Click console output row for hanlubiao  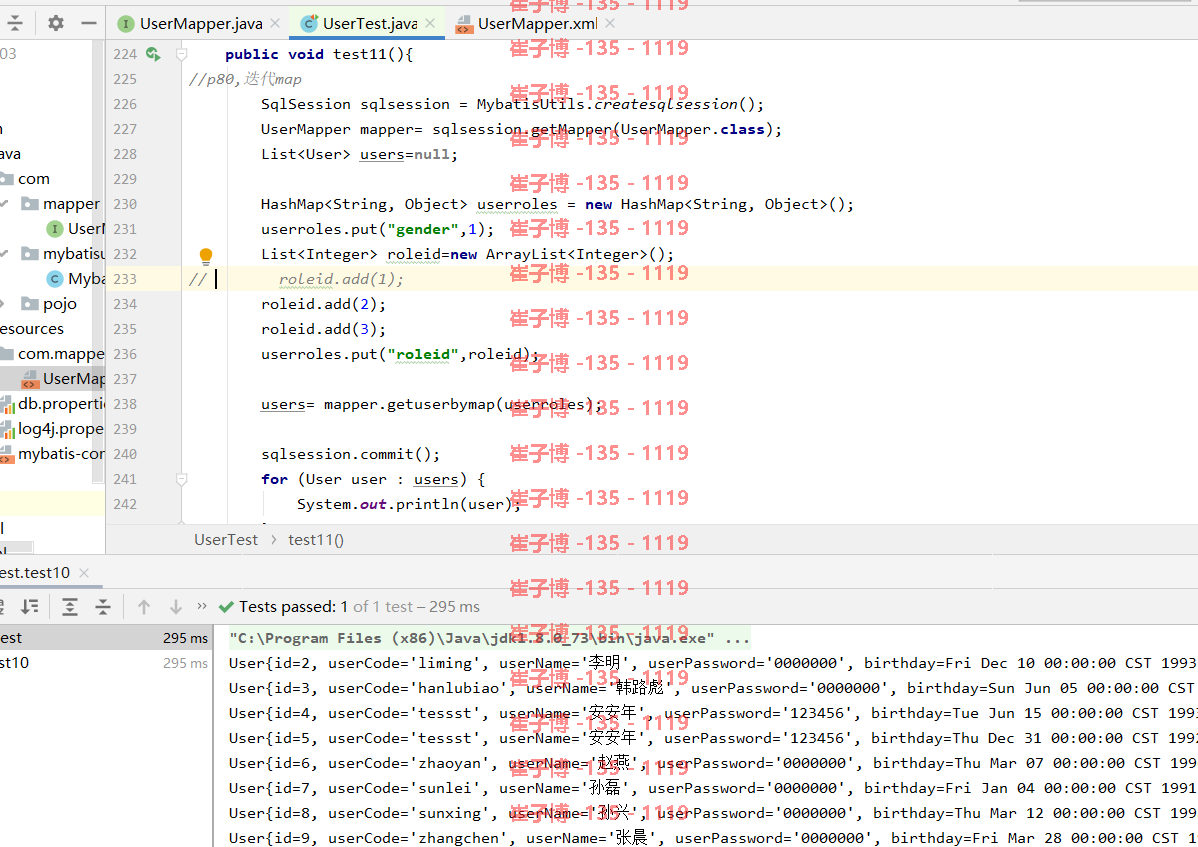pyautogui.click(x=713, y=688)
